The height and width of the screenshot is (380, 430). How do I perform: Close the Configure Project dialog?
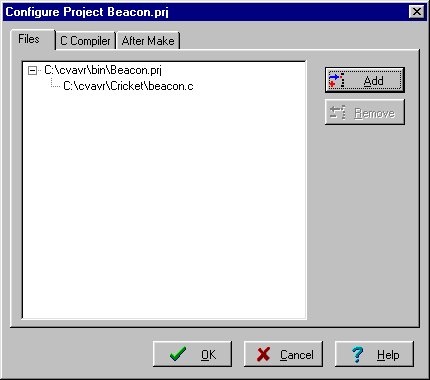click(416, 12)
